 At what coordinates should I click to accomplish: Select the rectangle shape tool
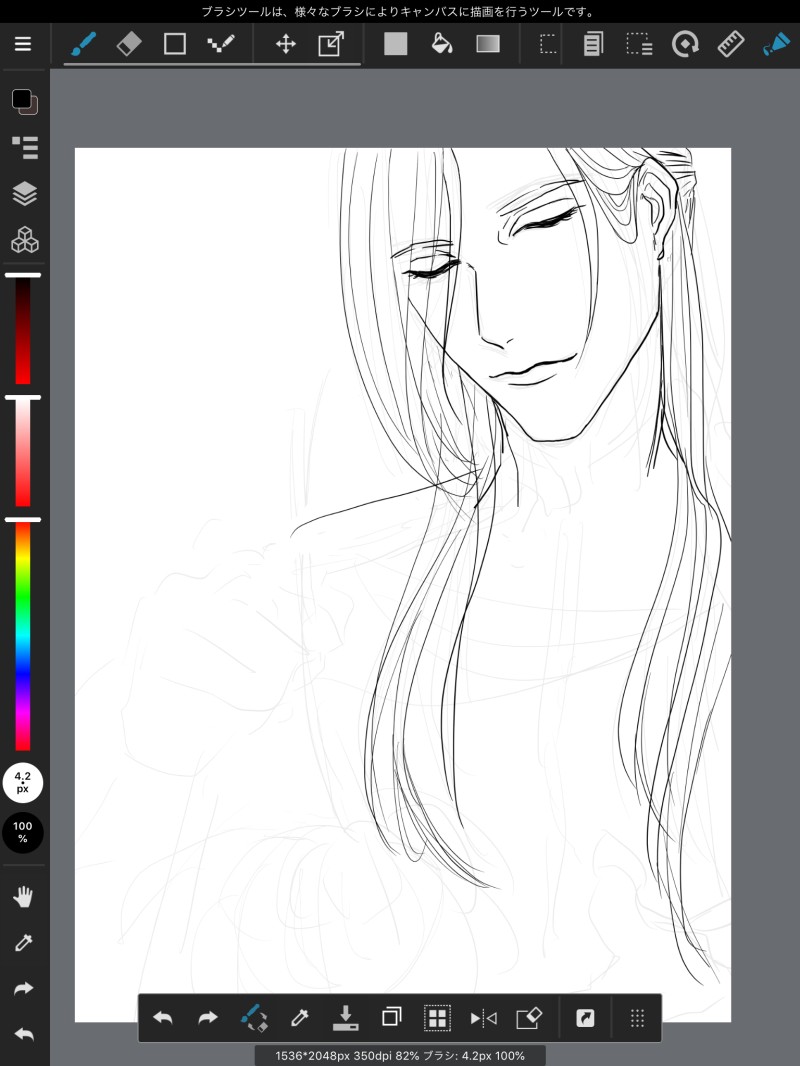click(x=175, y=44)
